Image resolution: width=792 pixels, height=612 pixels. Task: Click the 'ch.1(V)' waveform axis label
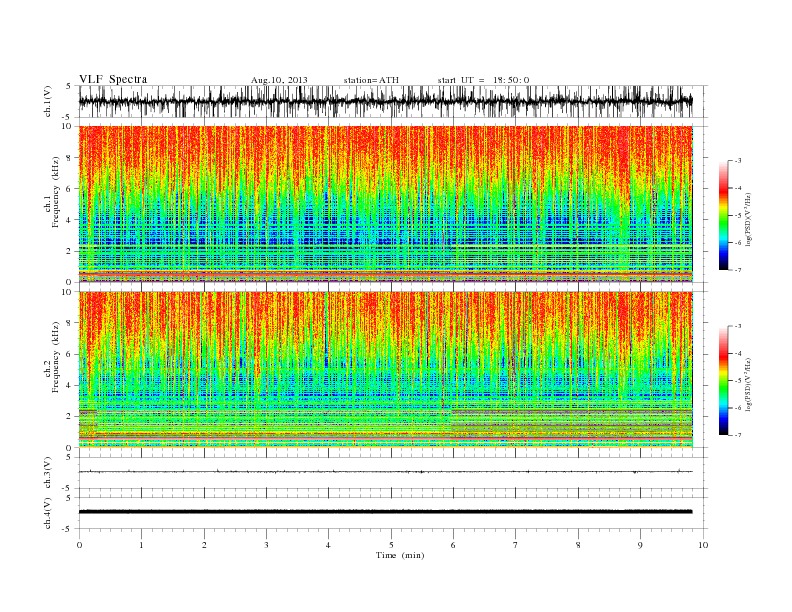48,101
